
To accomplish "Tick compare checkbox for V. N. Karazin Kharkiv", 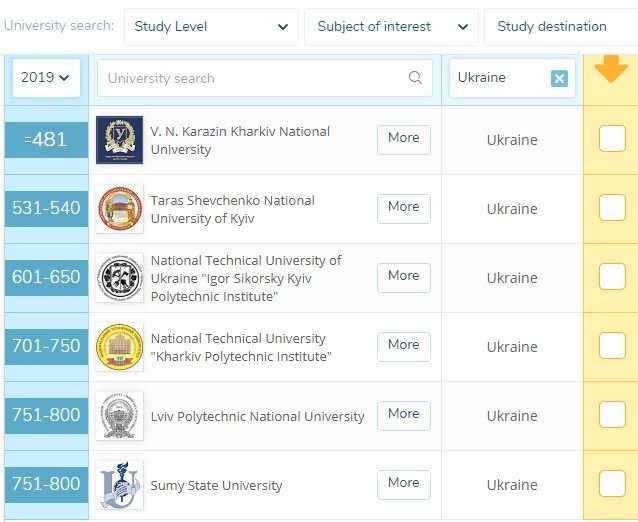I will 612,138.
